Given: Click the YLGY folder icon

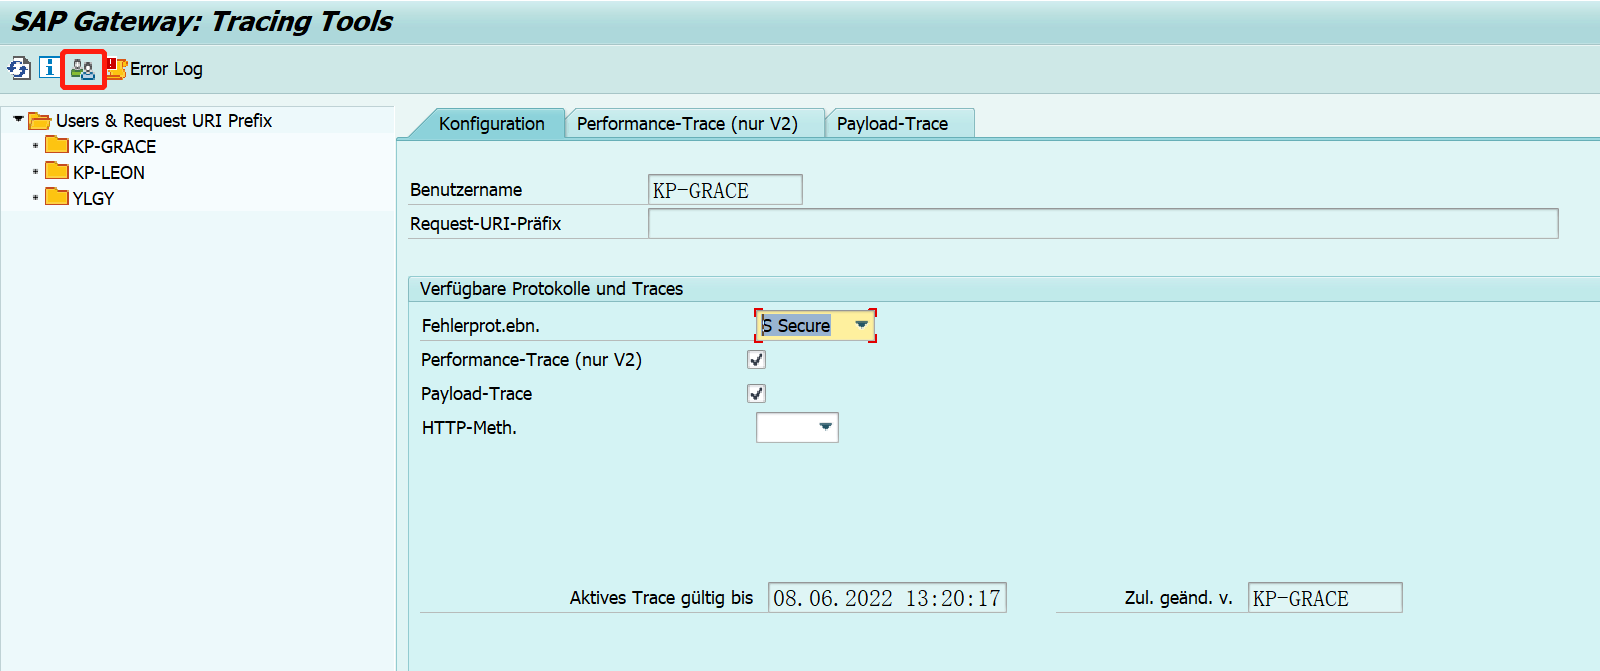Looking at the screenshot, I should point(57,197).
